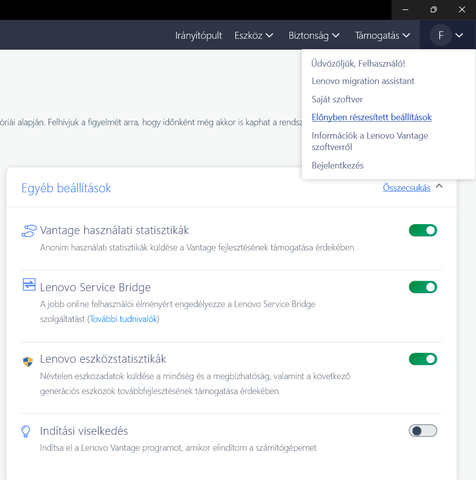Click the user avatar F icon

coord(441,35)
